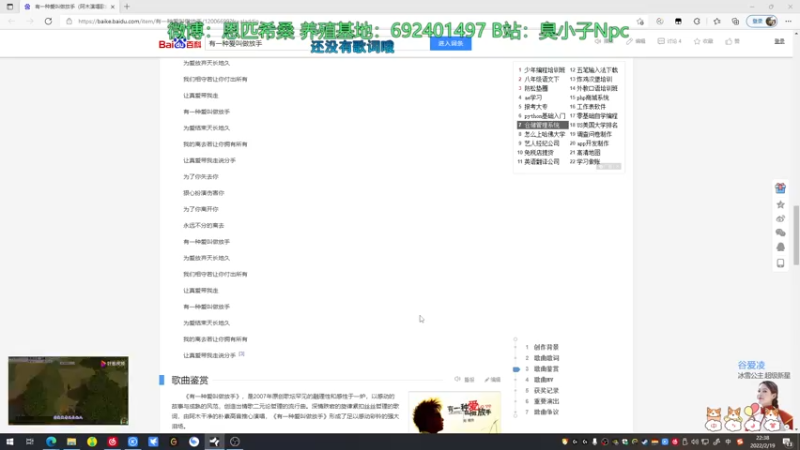Open a new browser tab

coord(127,7)
